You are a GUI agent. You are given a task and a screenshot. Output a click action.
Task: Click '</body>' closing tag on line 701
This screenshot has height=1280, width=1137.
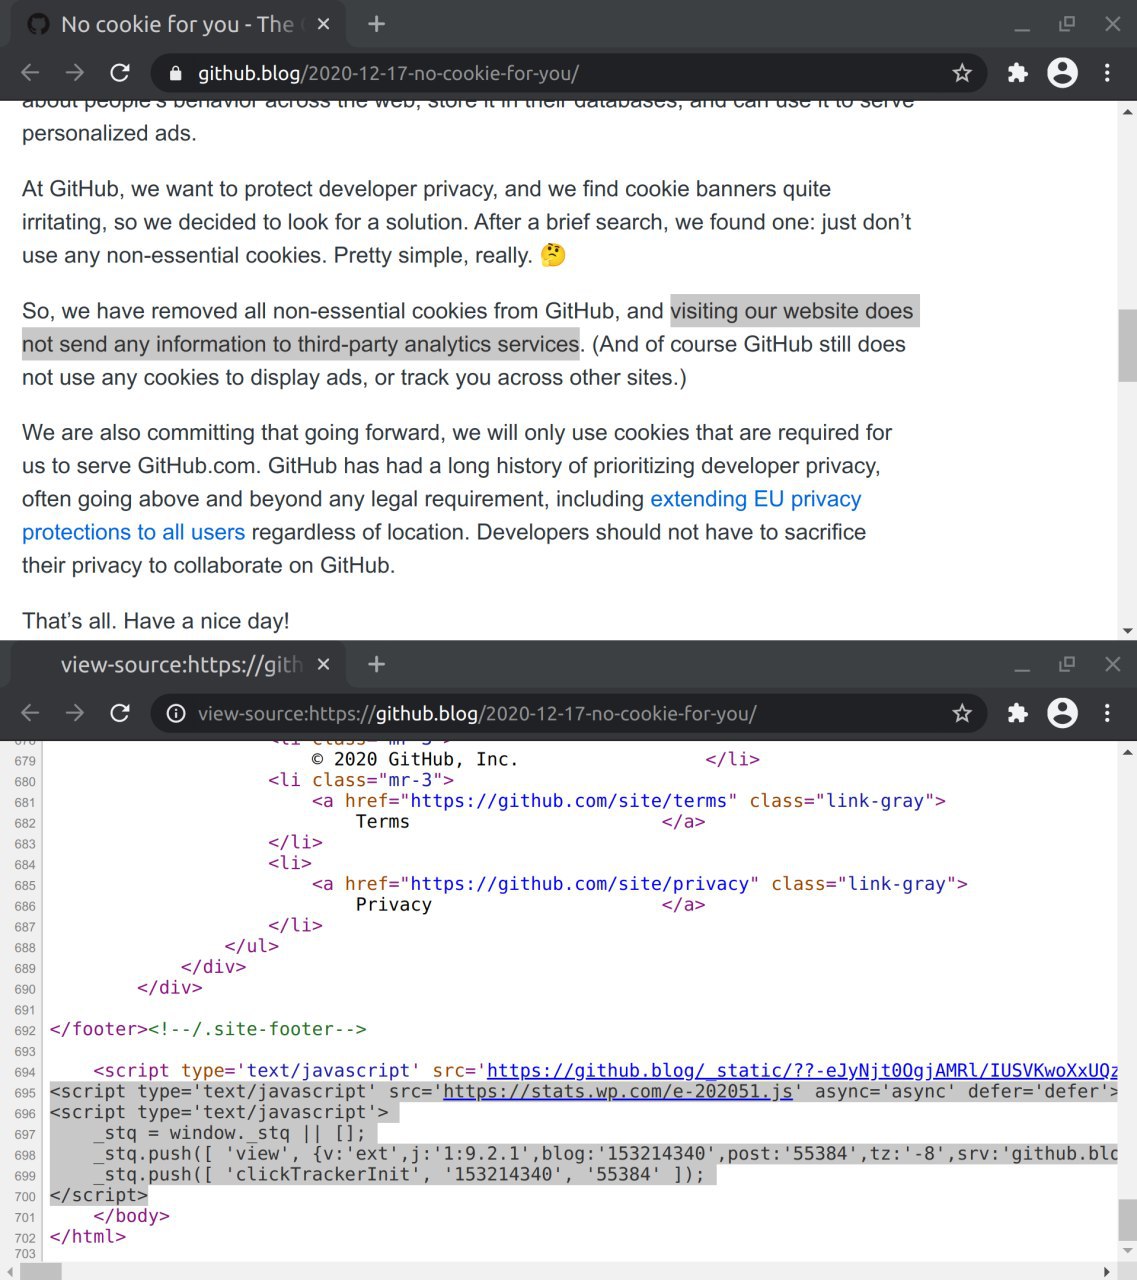[x=131, y=1216]
